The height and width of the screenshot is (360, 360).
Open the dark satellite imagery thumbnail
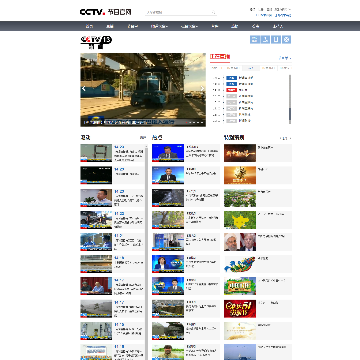168,198
